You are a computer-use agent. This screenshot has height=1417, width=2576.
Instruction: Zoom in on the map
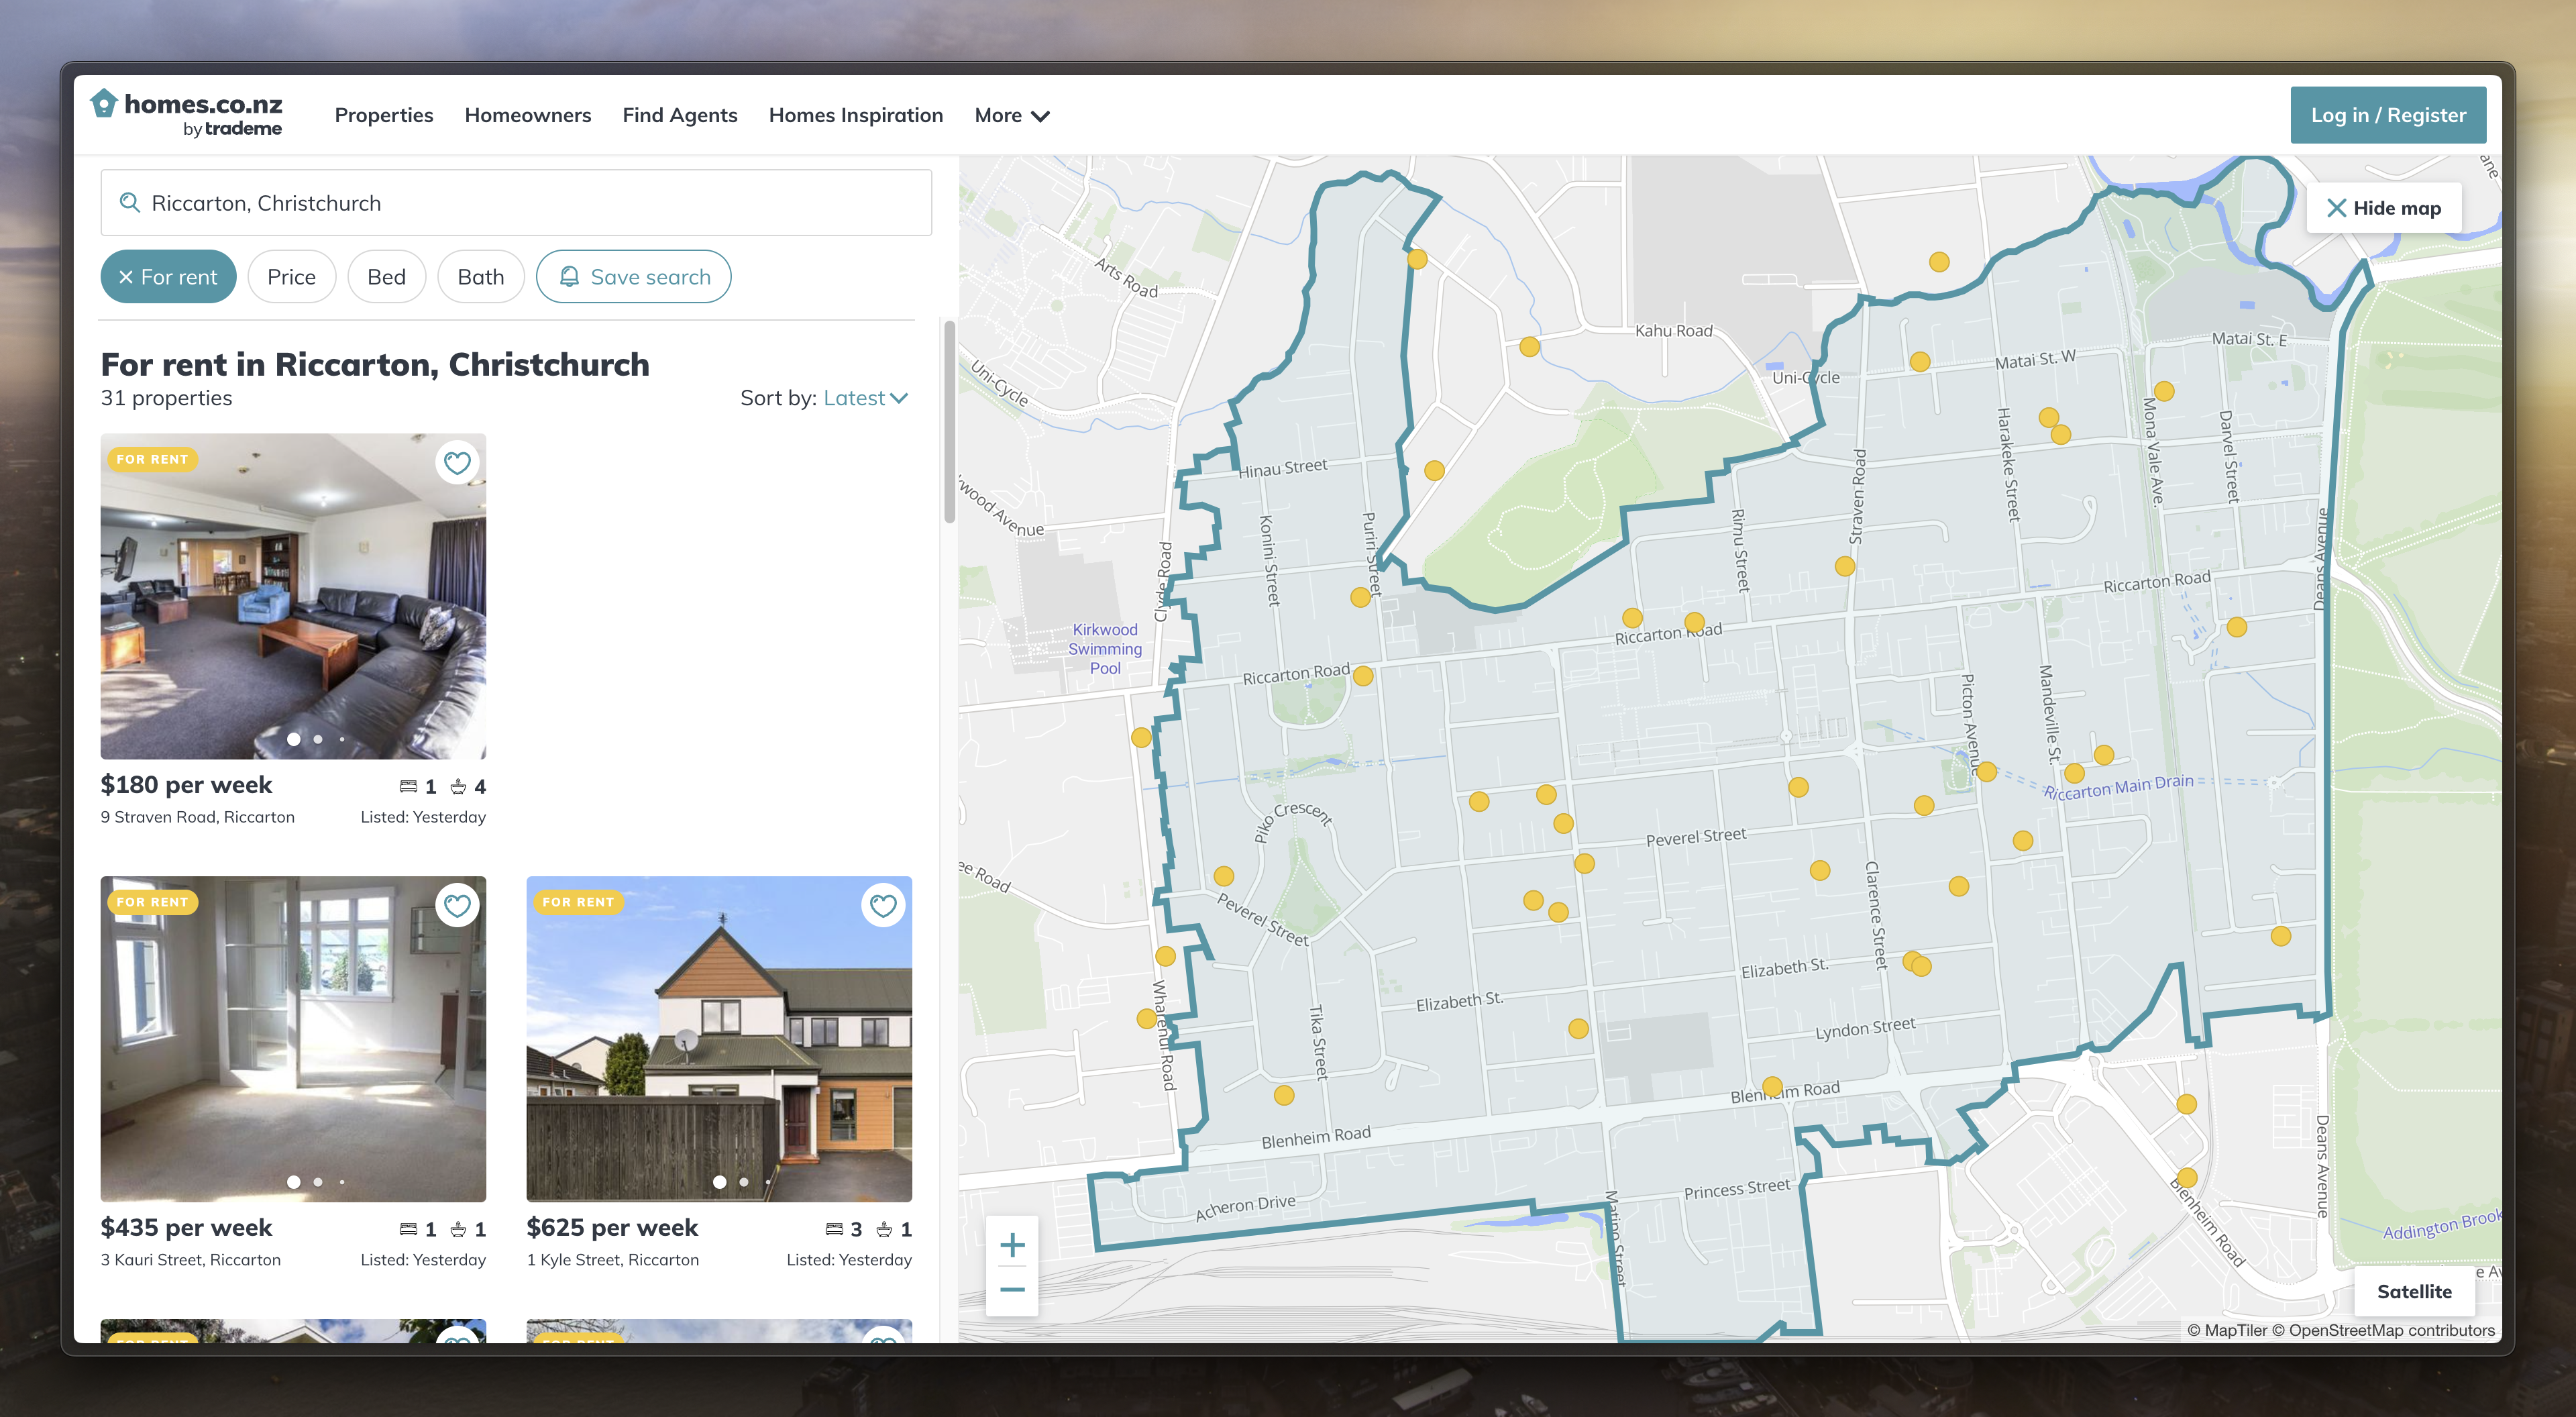1012,1245
